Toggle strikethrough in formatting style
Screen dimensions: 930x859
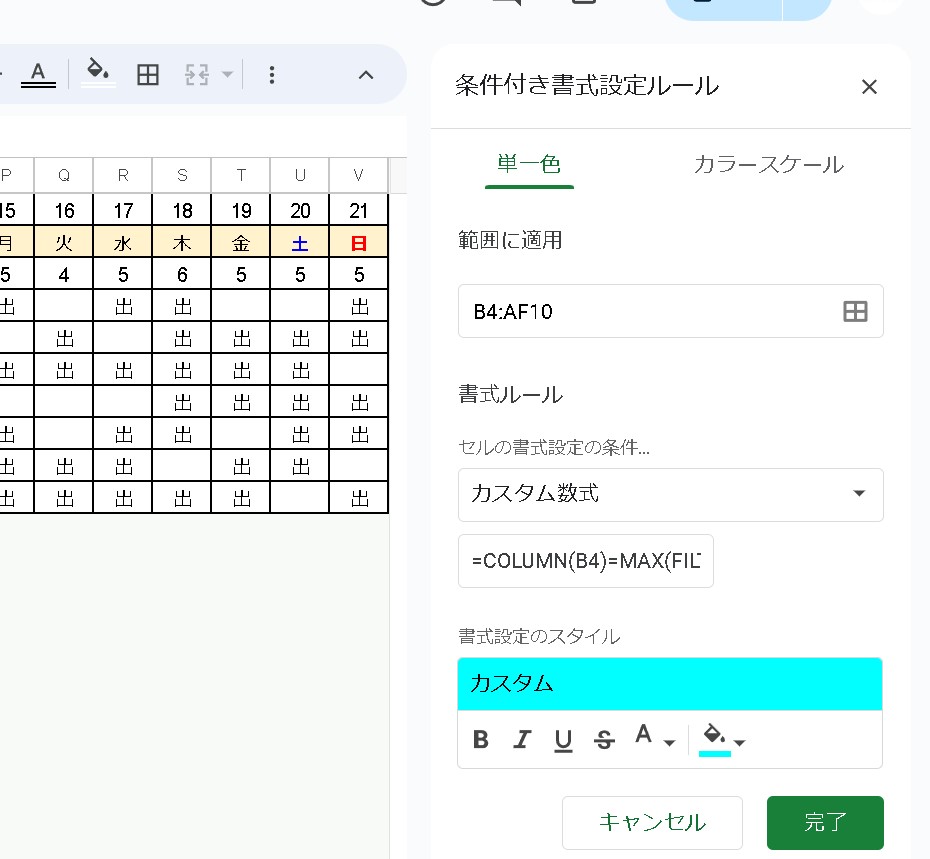pyautogui.click(x=604, y=740)
